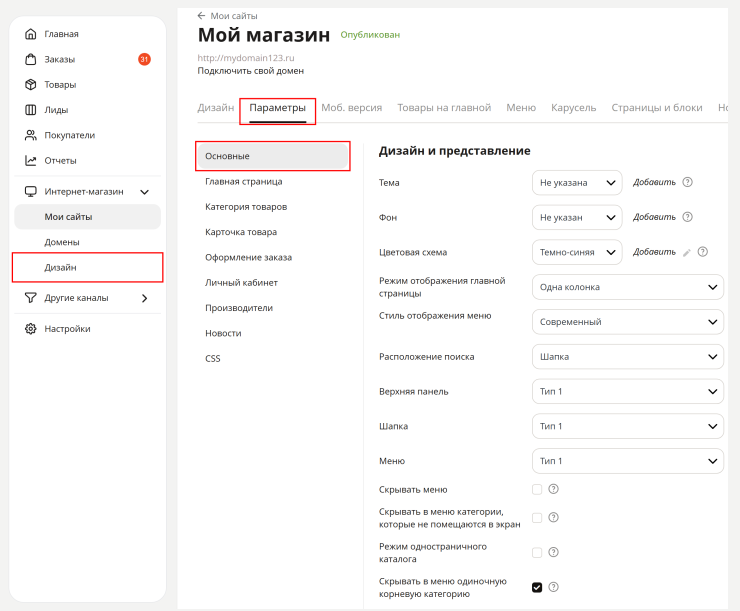This screenshot has width=740, height=611.
Task: Switch to the Меню tab
Action: 521,108
